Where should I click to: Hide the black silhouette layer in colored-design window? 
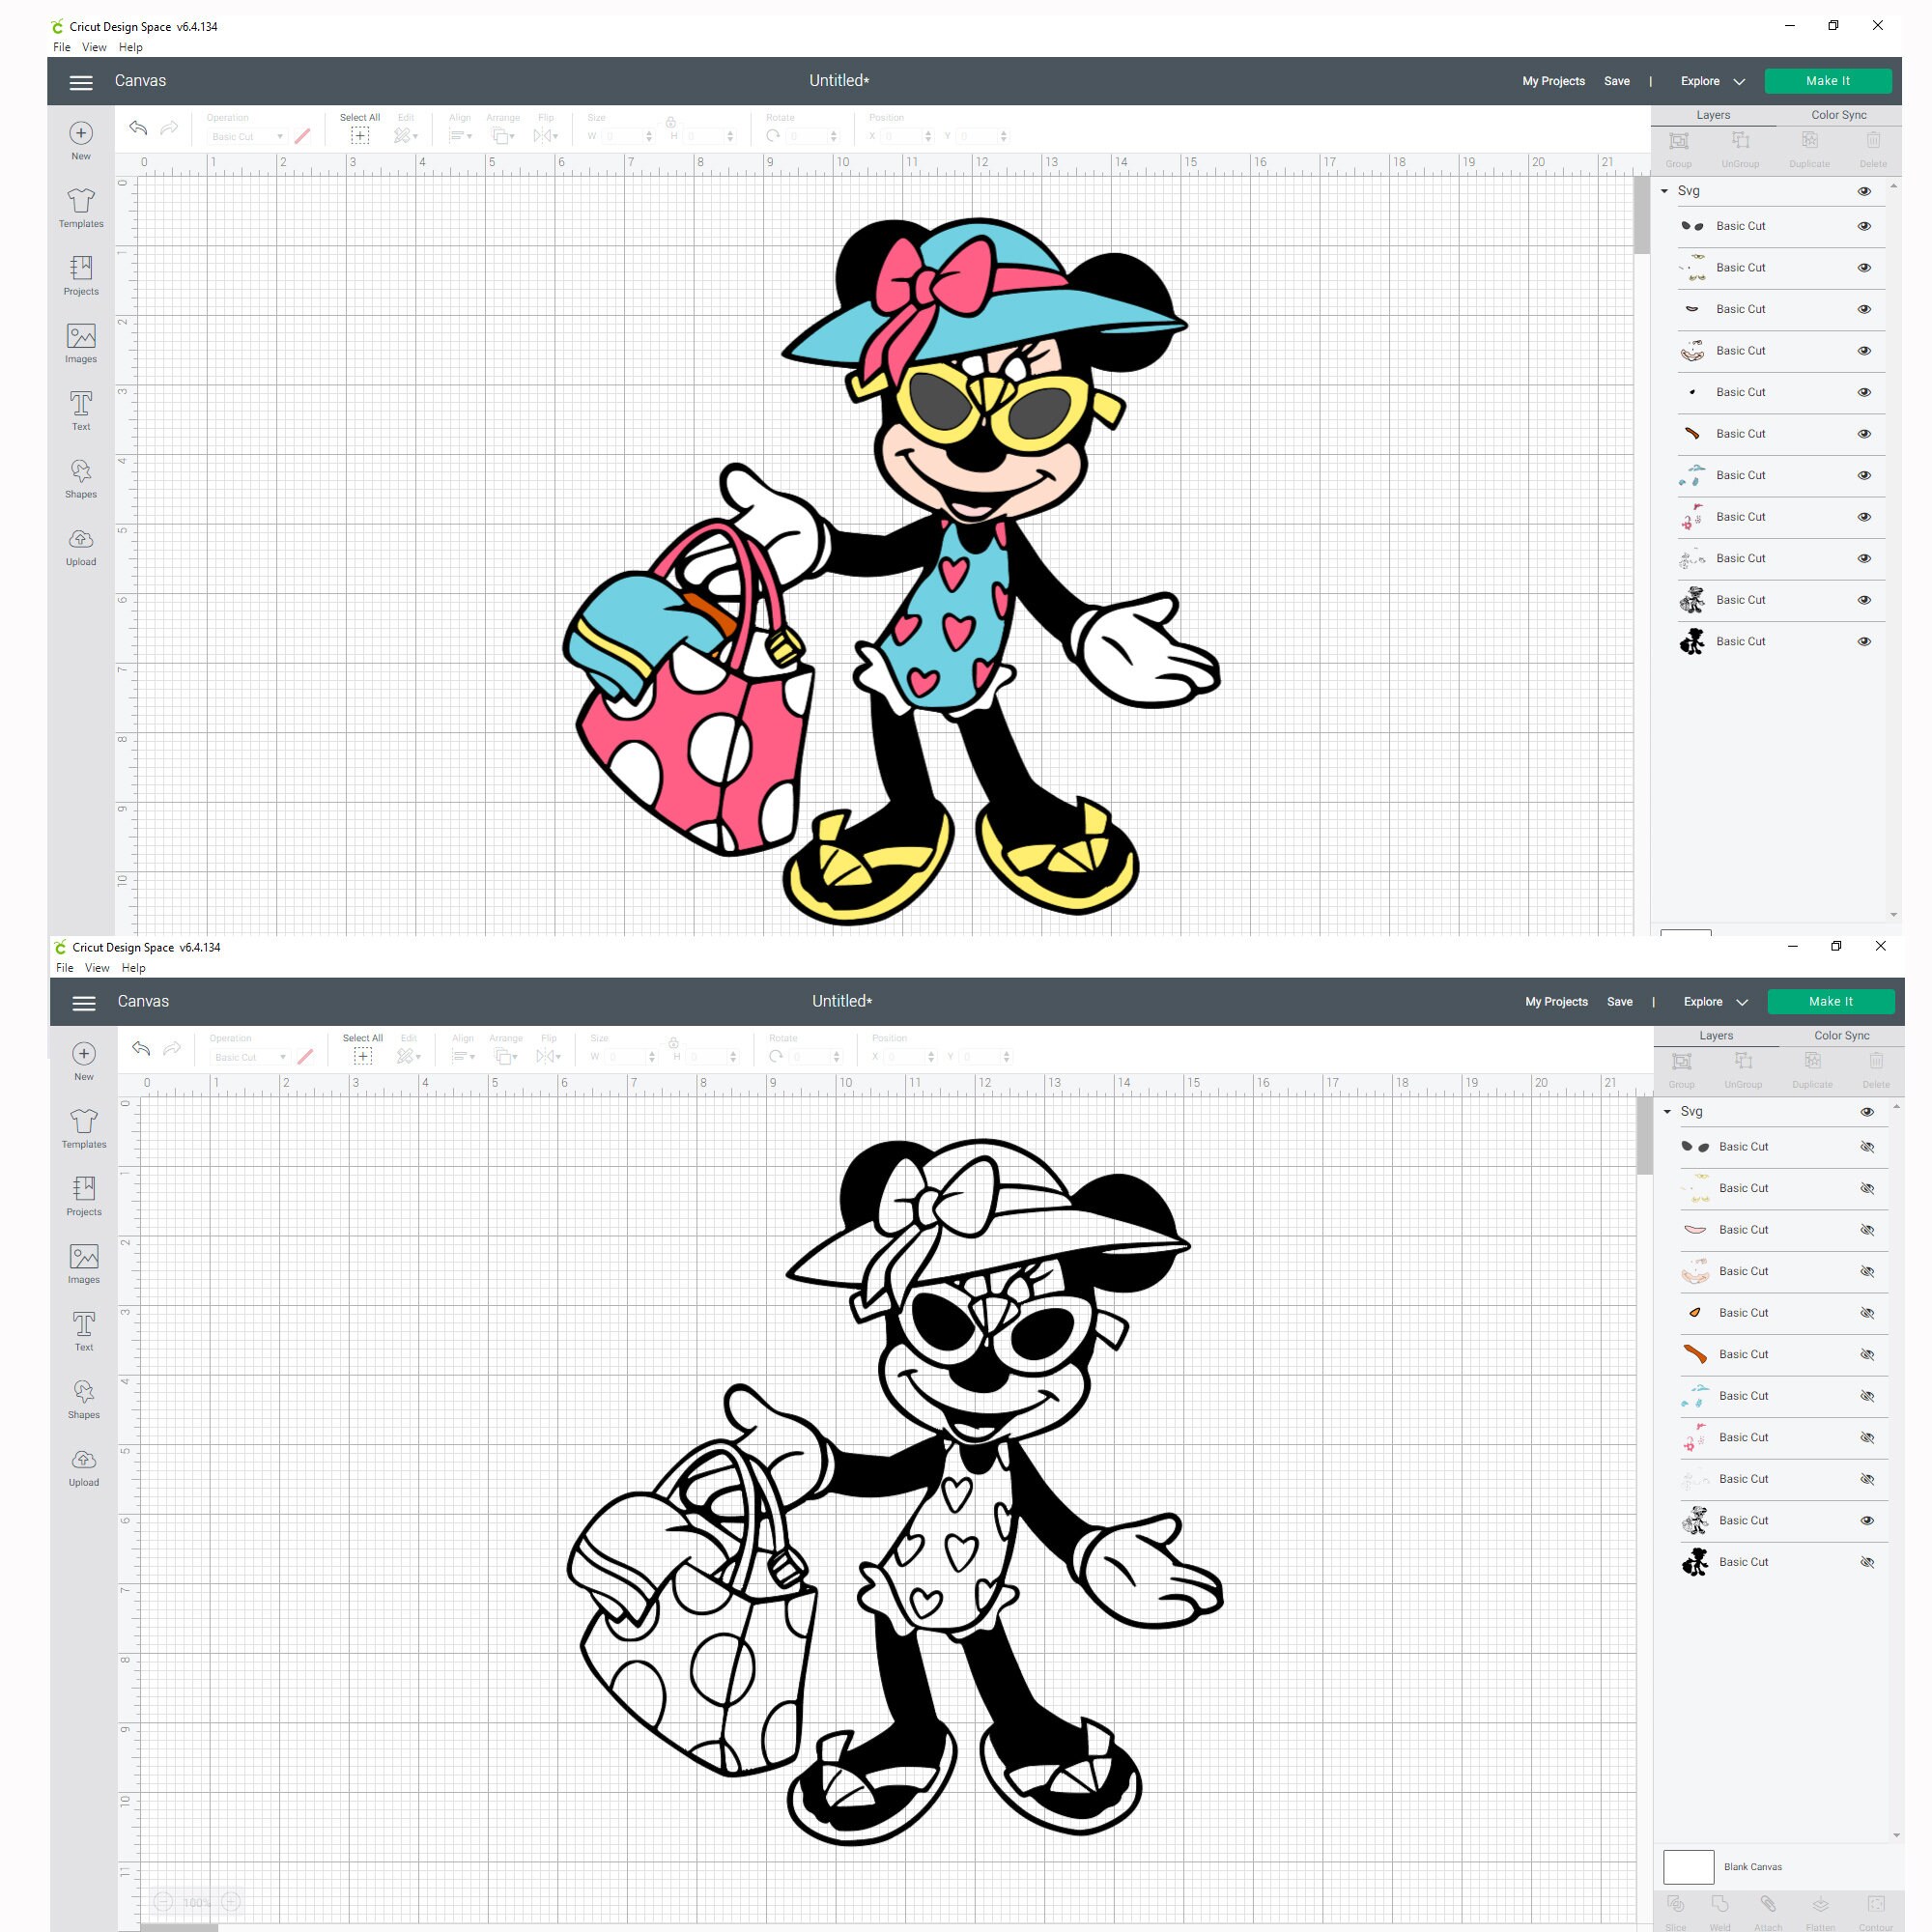click(1864, 642)
